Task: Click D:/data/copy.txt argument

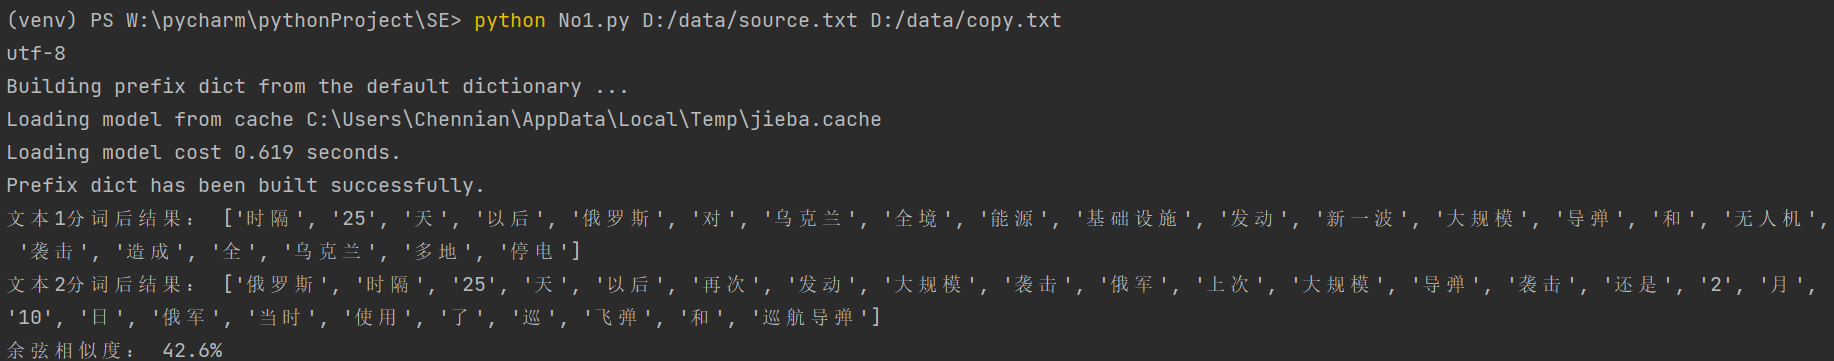Action: [966, 21]
